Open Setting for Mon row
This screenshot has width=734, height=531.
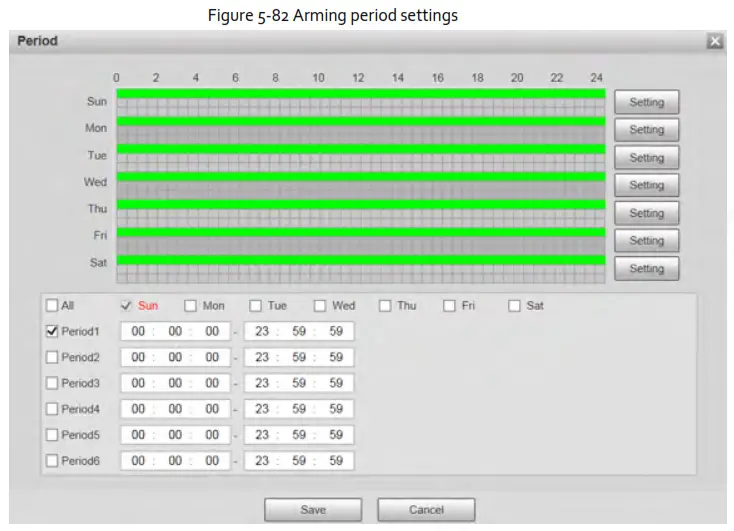pos(646,130)
